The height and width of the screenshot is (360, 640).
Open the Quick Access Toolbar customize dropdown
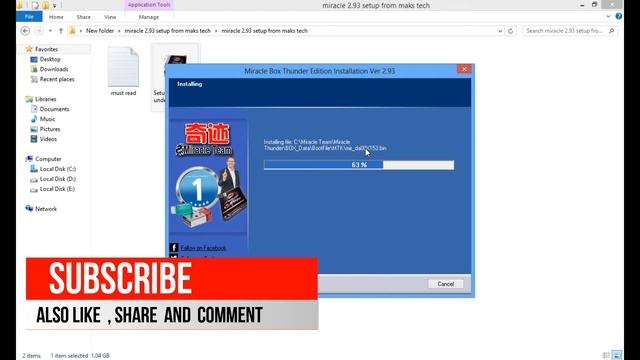[54, 6]
